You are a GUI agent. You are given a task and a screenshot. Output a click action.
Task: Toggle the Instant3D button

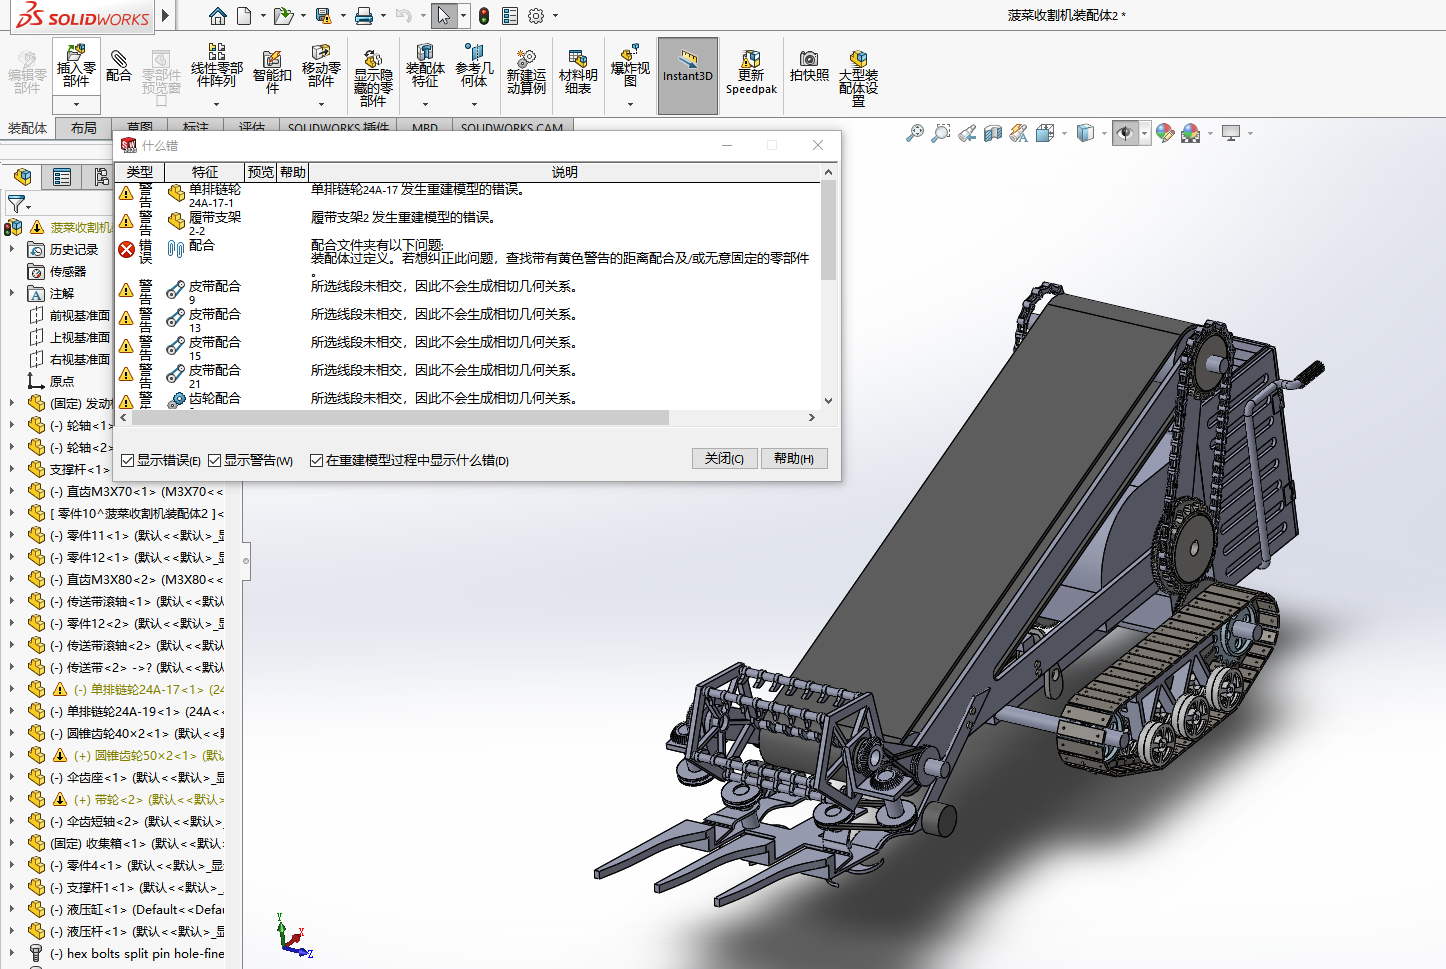point(688,76)
